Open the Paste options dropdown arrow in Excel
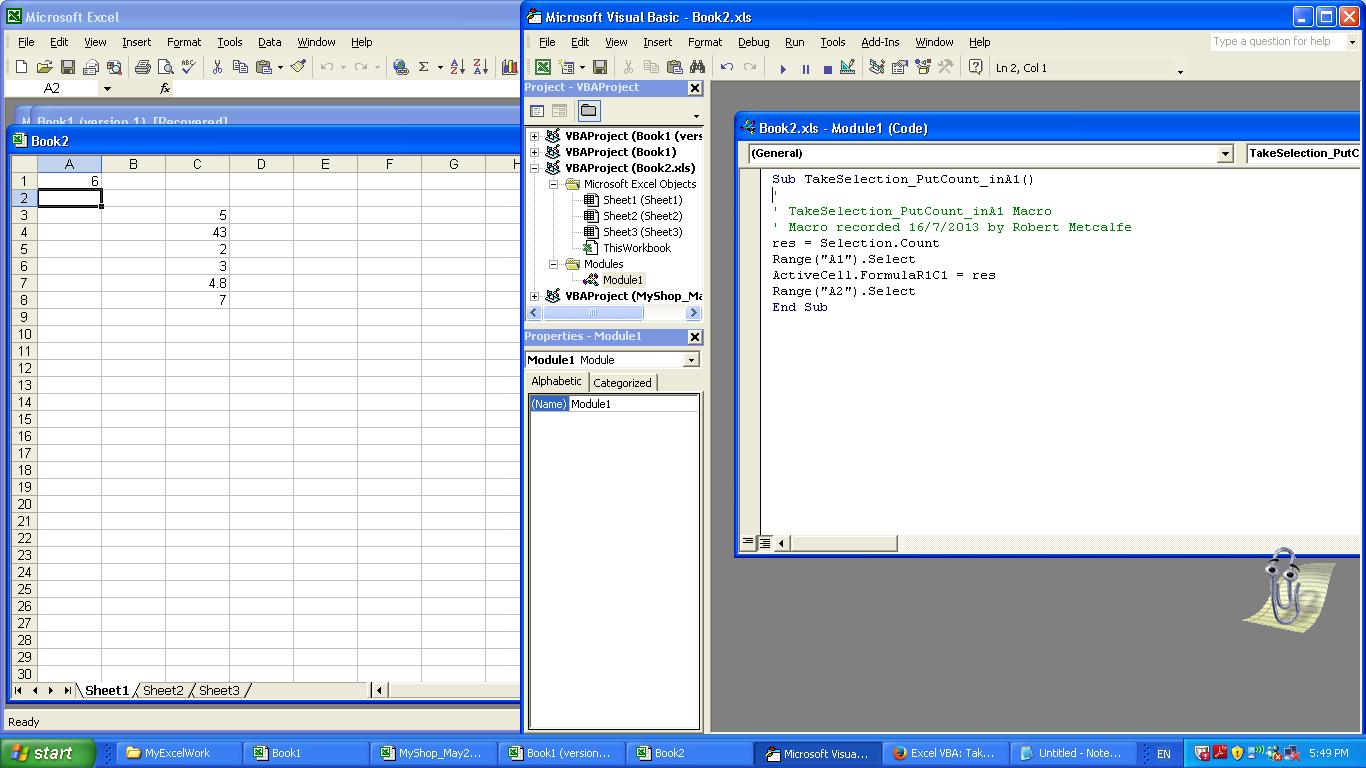This screenshot has width=1366, height=768. pos(280,67)
